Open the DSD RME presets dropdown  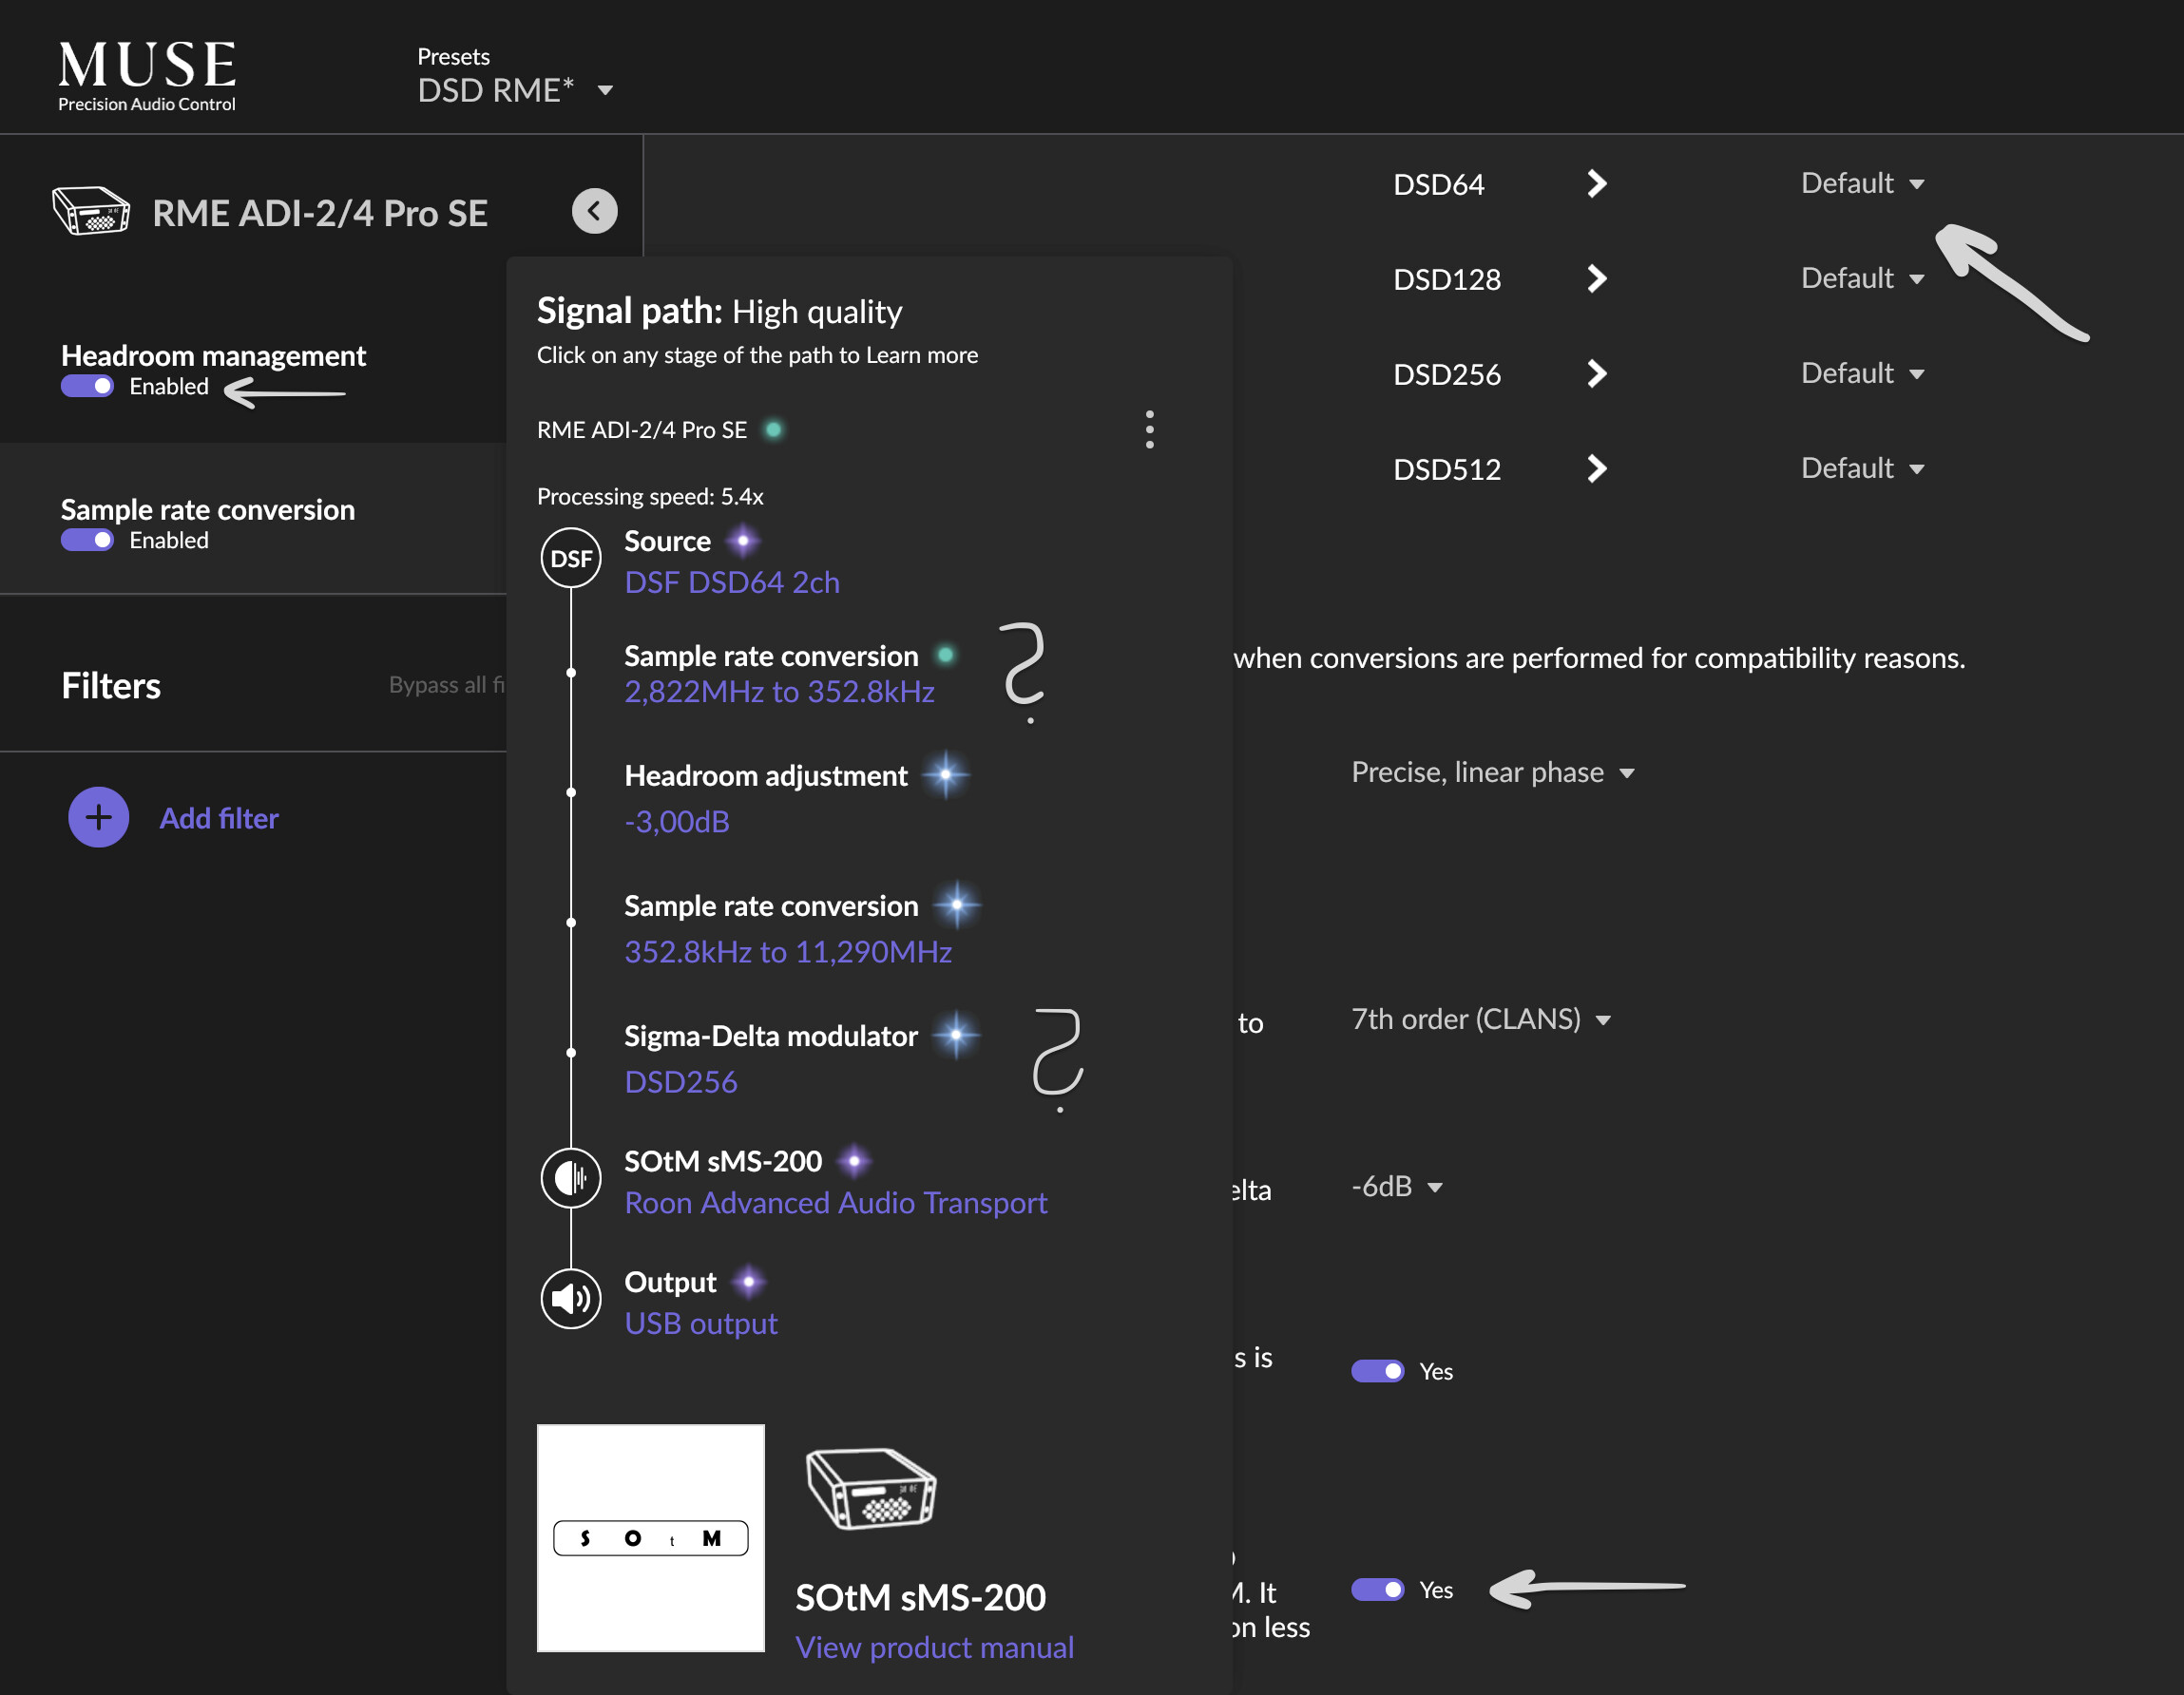click(x=515, y=90)
